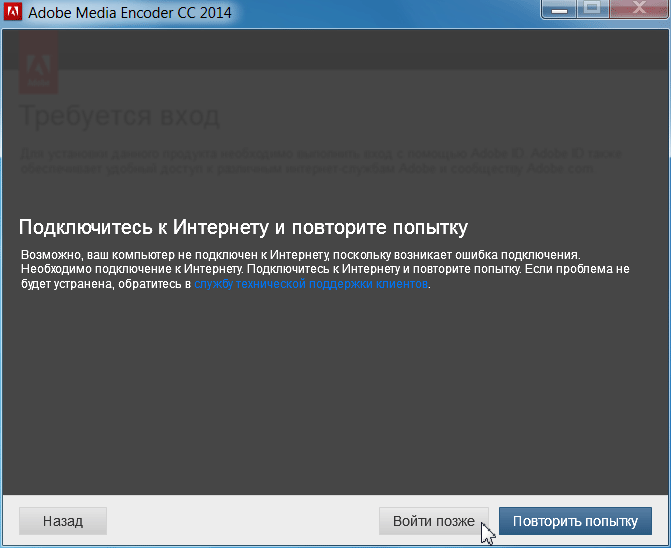Click the Adobe icon in title bar

click(12, 12)
